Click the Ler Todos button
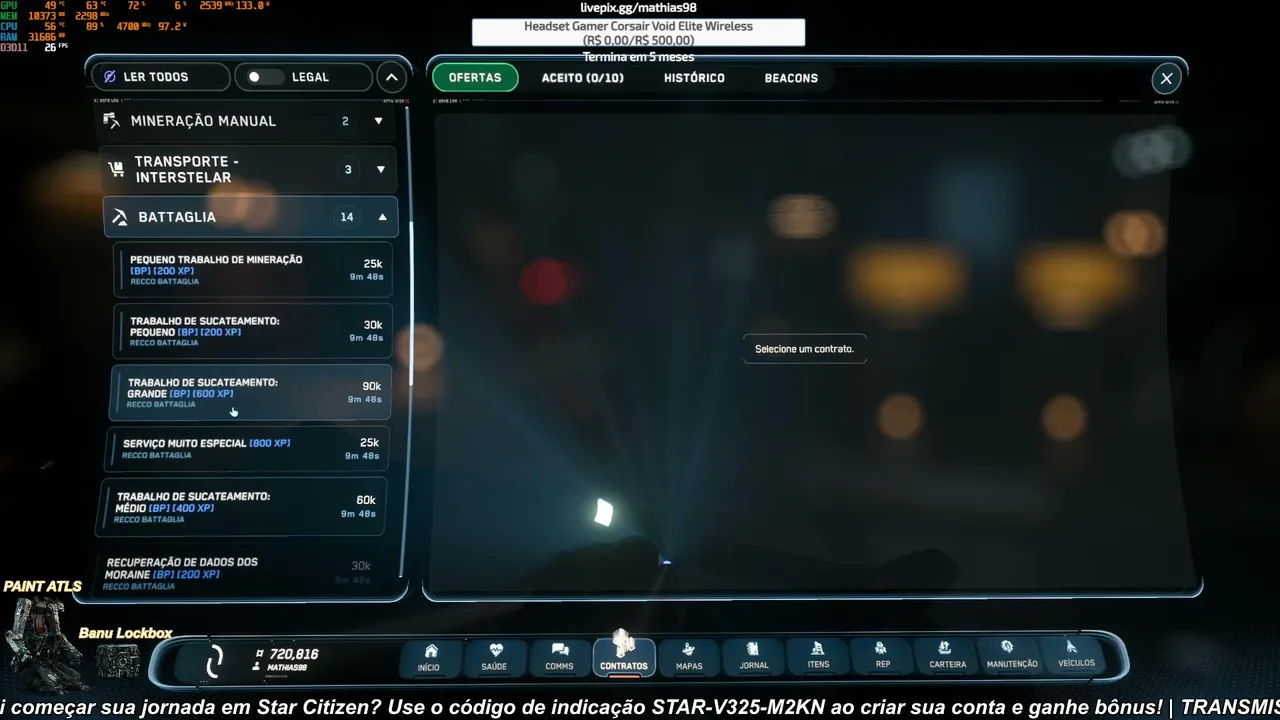Screen dimensions: 1280x720 (x=160, y=77)
